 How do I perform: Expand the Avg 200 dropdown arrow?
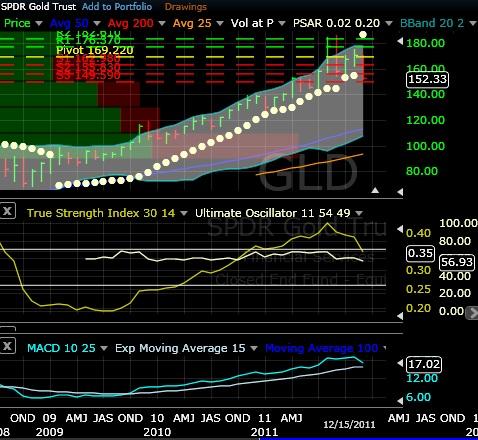[162, 23]
